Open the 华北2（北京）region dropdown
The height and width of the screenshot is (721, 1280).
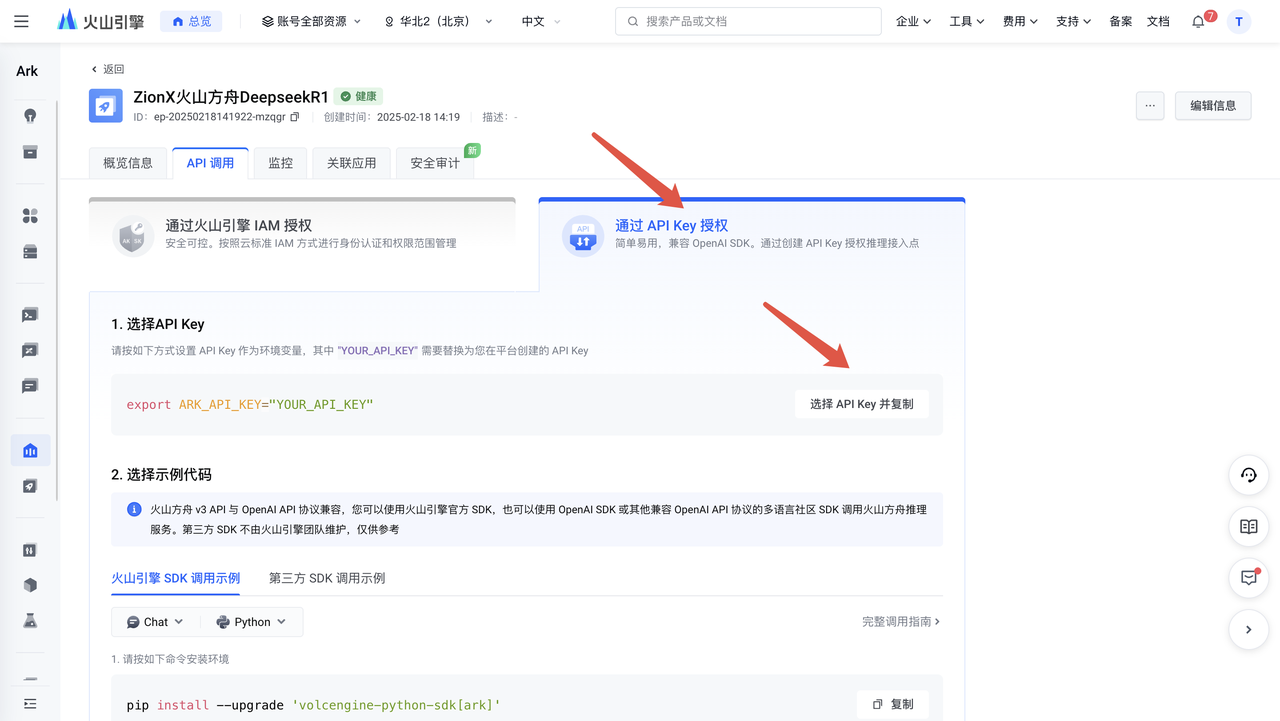point(439,21)
